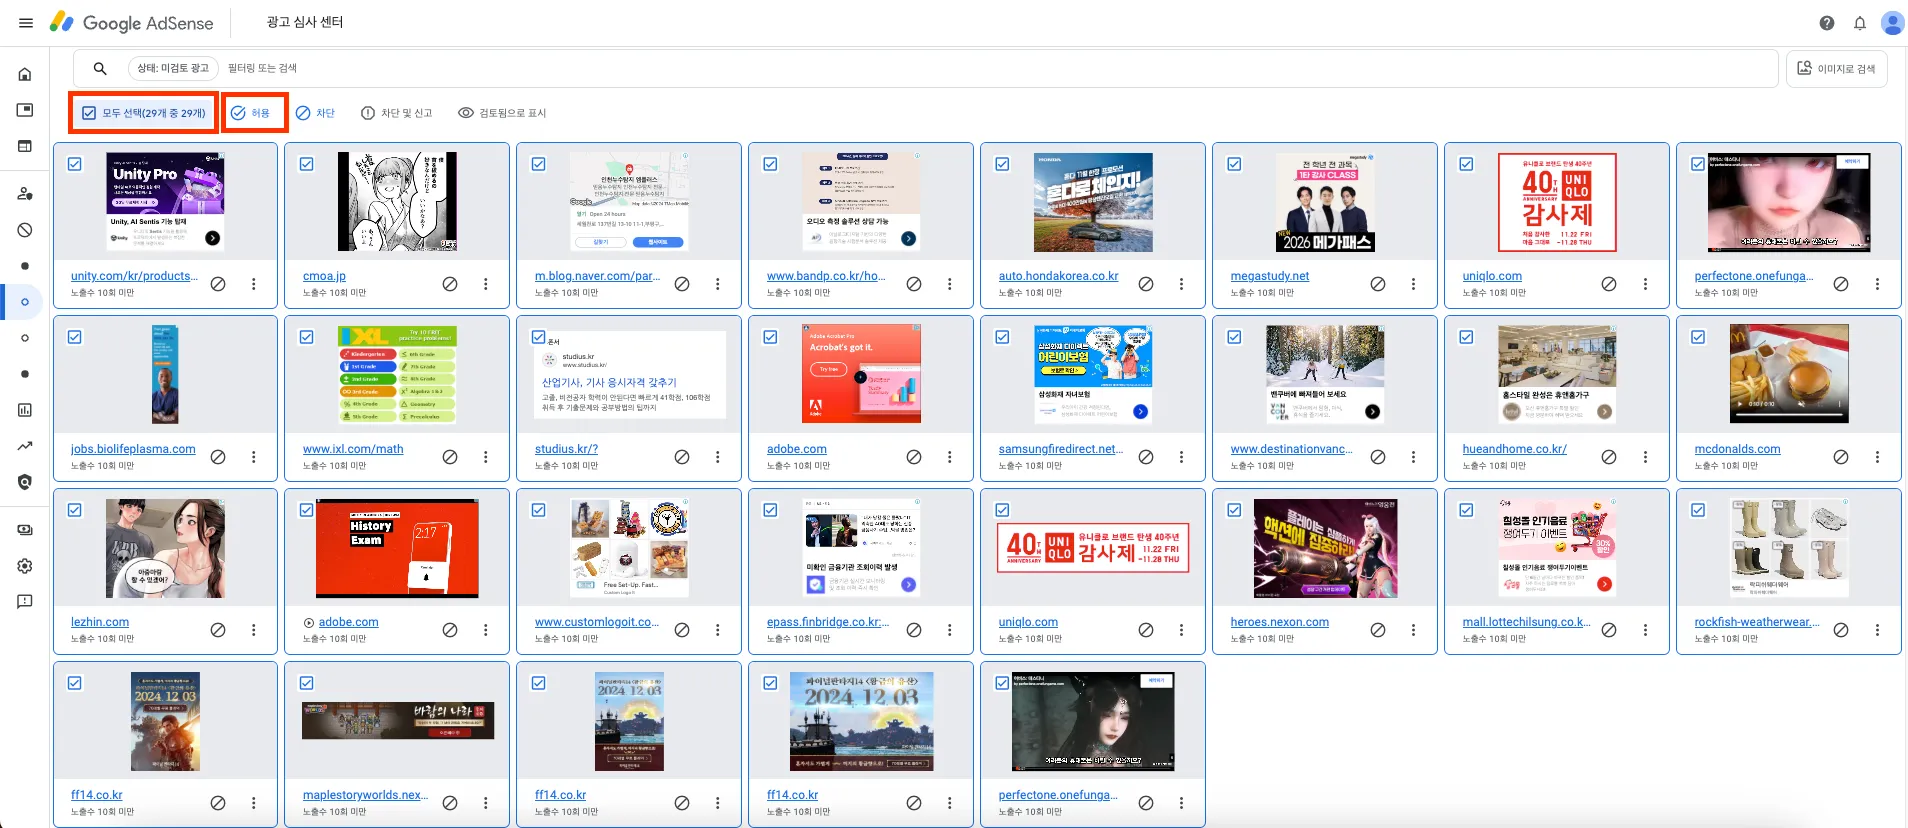Image resolution: width=1908 pixels, height=828 pixels.
Task: Open more options for unity.com ad
Action: click(254, 284)
